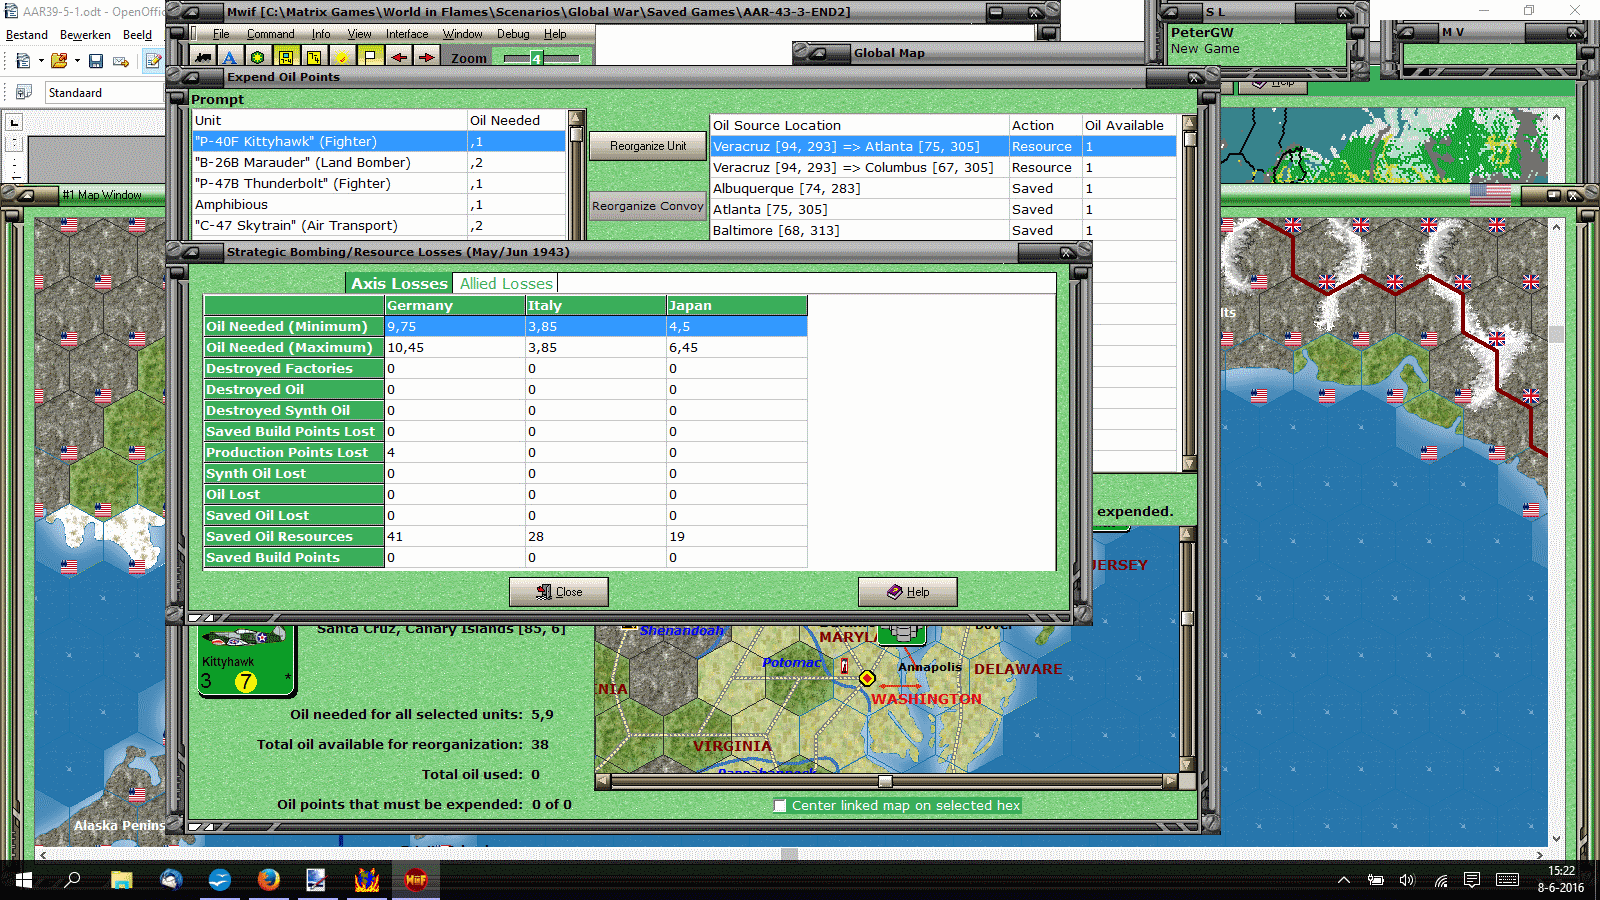The width and height of the screenshot is (1600, 900).
Task: Open the Info menu
Action: [320, 34]
